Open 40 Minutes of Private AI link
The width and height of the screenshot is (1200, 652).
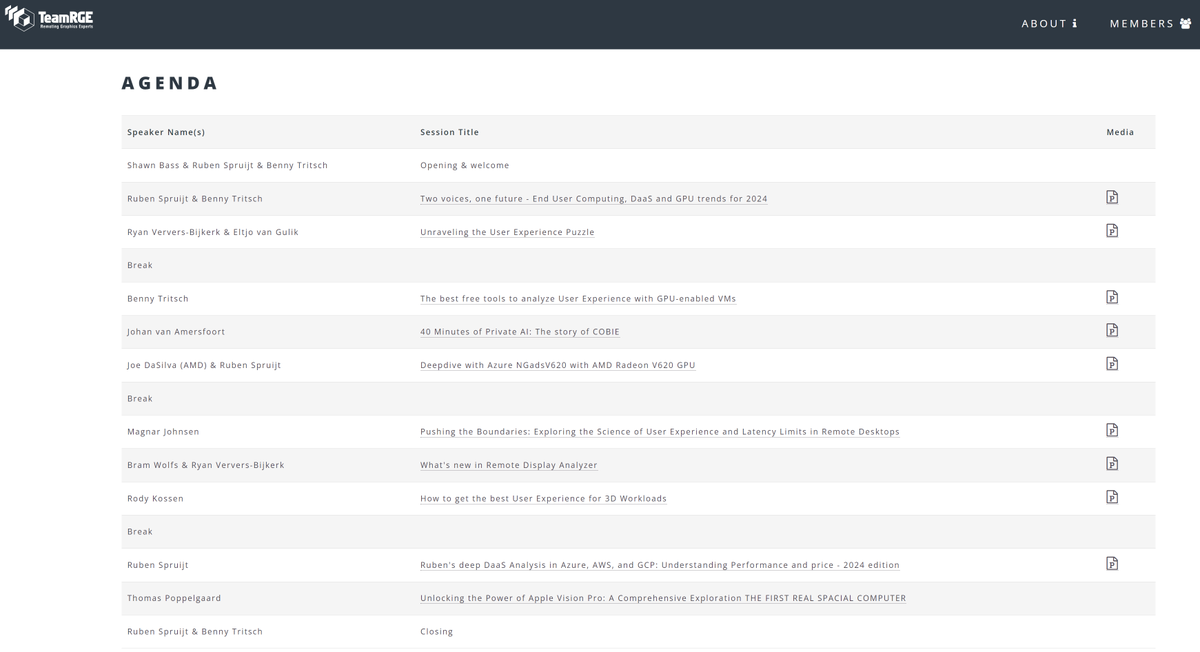(520, 332)
